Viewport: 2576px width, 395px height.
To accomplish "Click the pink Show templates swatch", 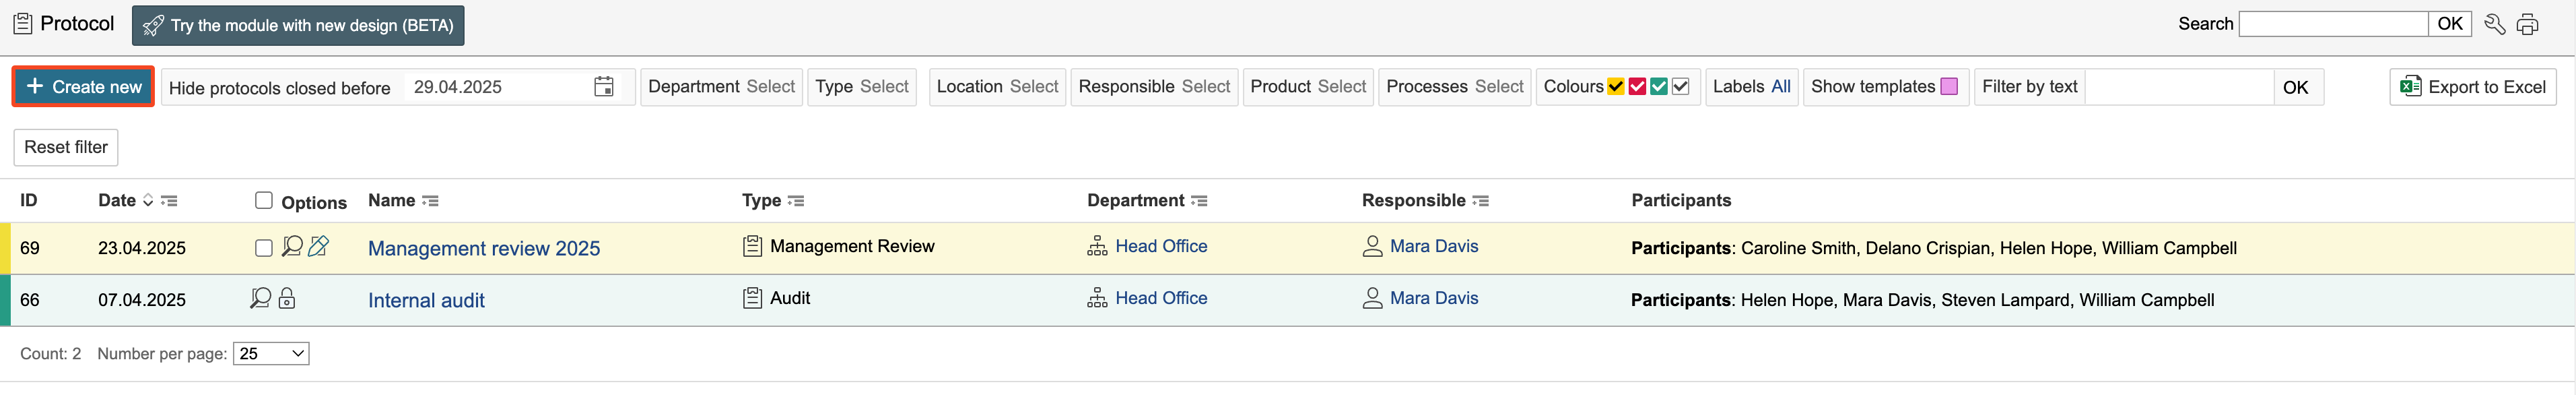I will [x=1949, y=87].
